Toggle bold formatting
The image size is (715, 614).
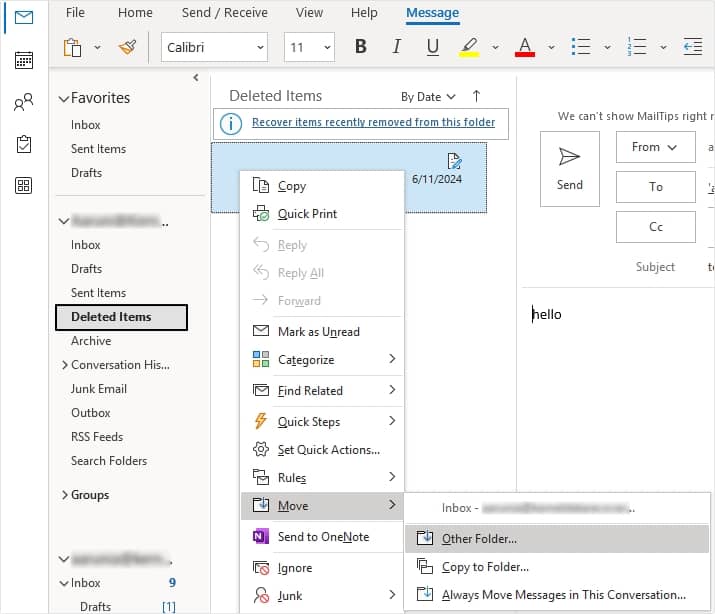click(361, 46)
